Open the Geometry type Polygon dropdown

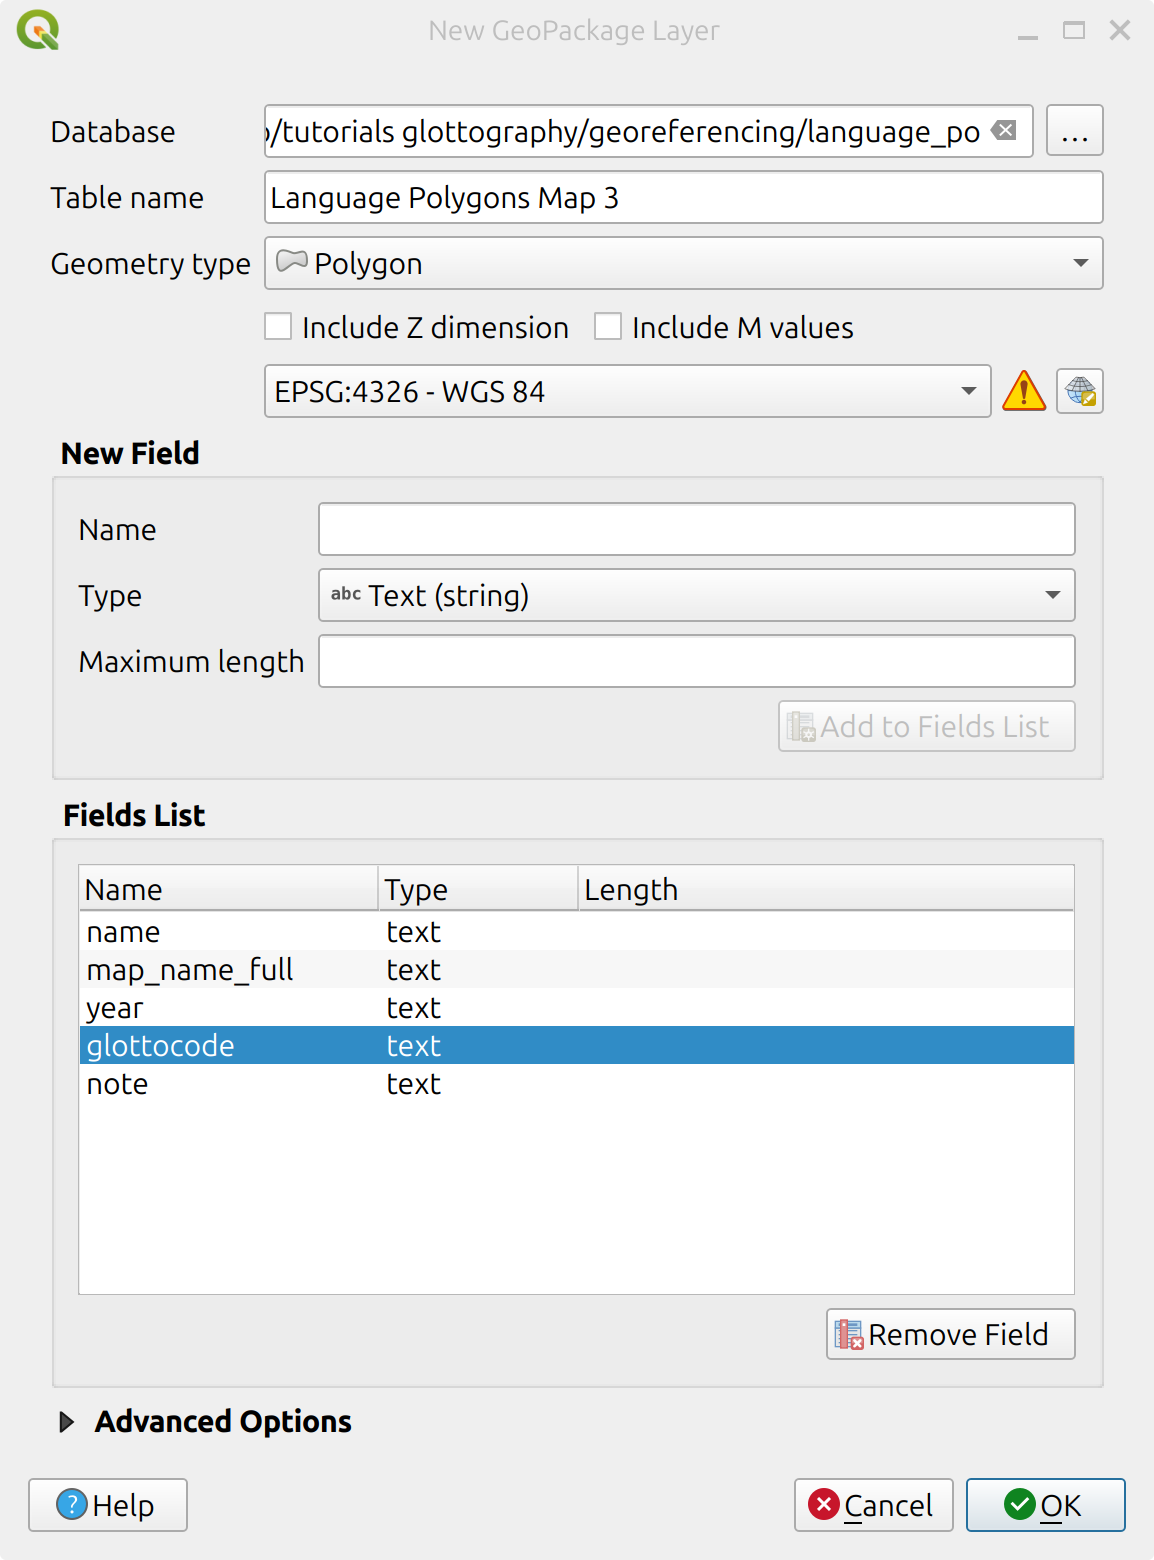click(x=683, y=263)
